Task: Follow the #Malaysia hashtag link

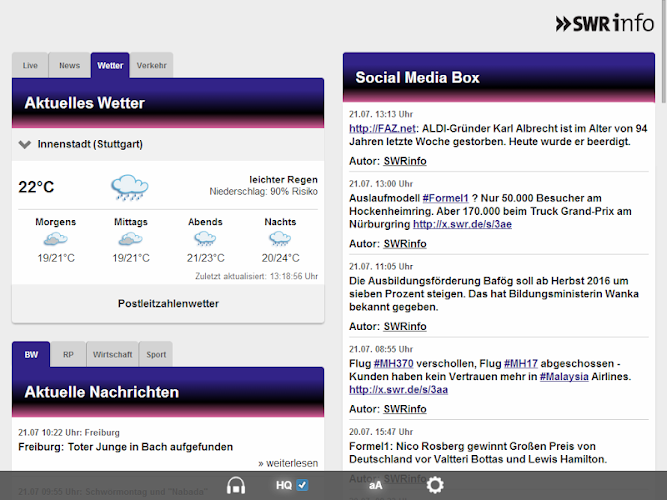Action: (564, 377)
